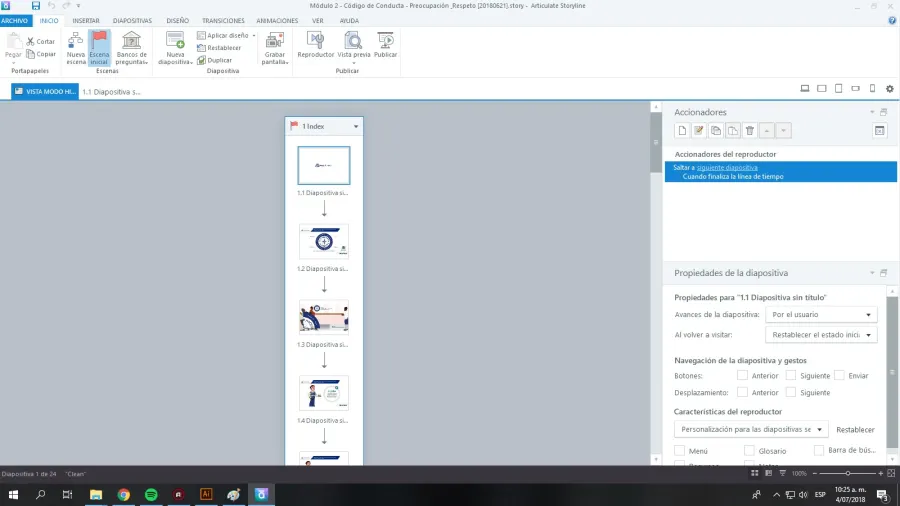Open the Avances de la diapositiva dropdown
This screenshot has width=900, height=506.
(x=820, y=314)
